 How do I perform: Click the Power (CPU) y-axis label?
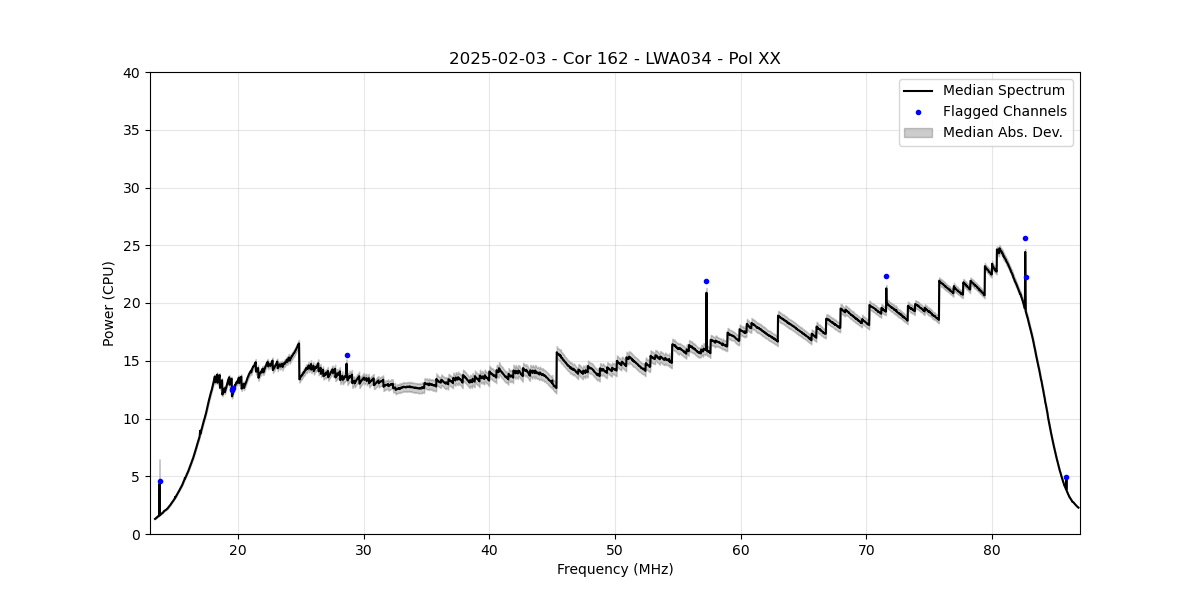tap(109, 303)
